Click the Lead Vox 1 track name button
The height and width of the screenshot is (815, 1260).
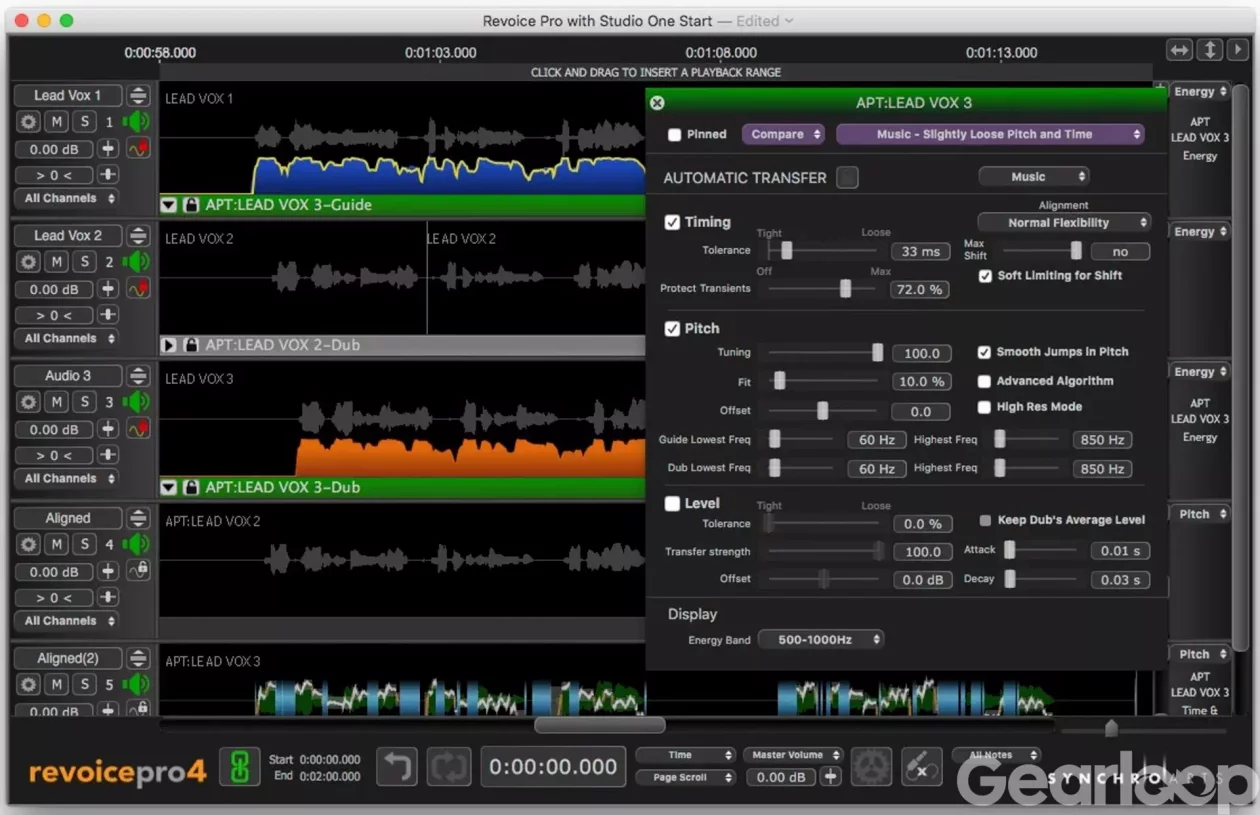(67, 96)
